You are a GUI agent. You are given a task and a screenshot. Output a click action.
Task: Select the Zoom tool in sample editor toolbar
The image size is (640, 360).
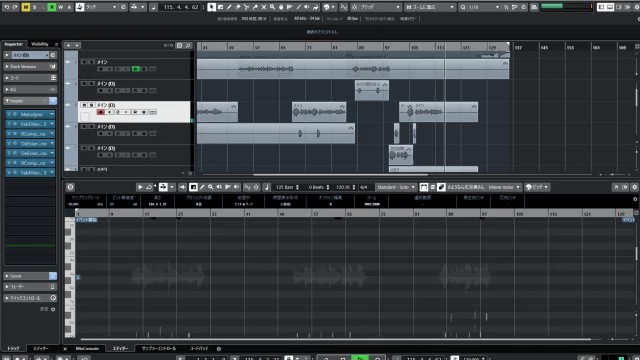coord(211,187)
